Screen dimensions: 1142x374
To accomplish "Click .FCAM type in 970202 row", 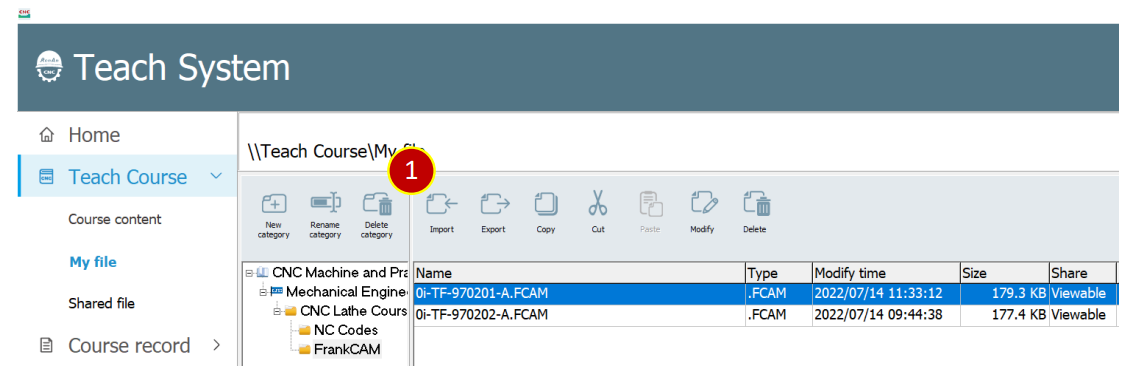I will tap(767, 315).
